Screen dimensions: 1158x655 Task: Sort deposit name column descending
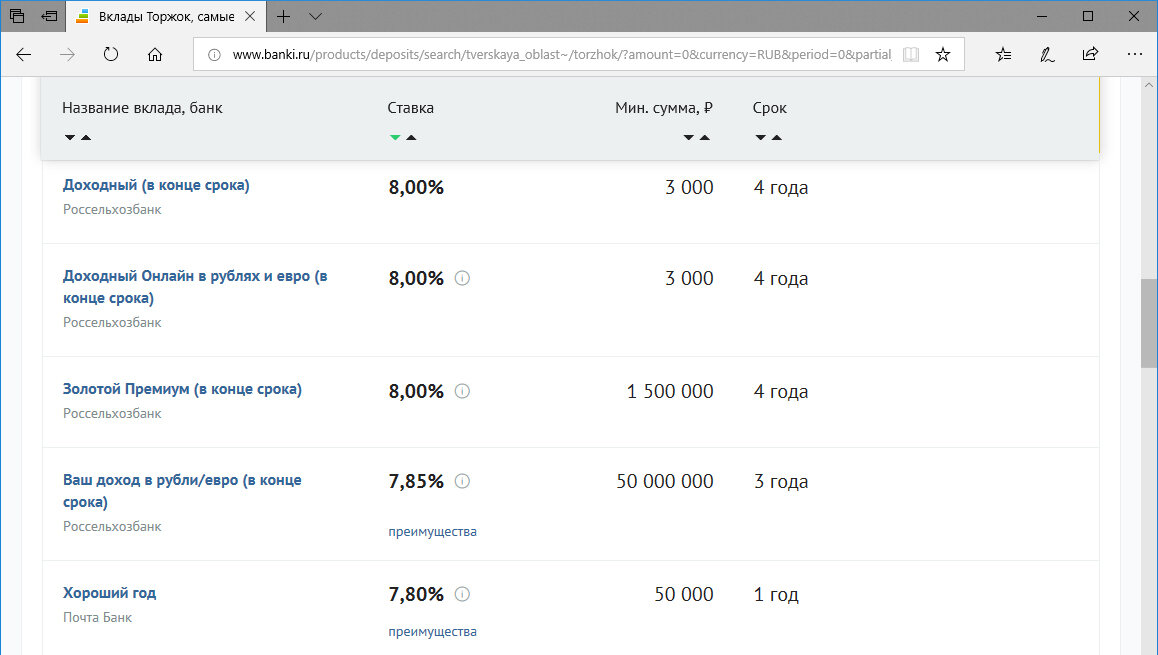click(x=70, y=137)
